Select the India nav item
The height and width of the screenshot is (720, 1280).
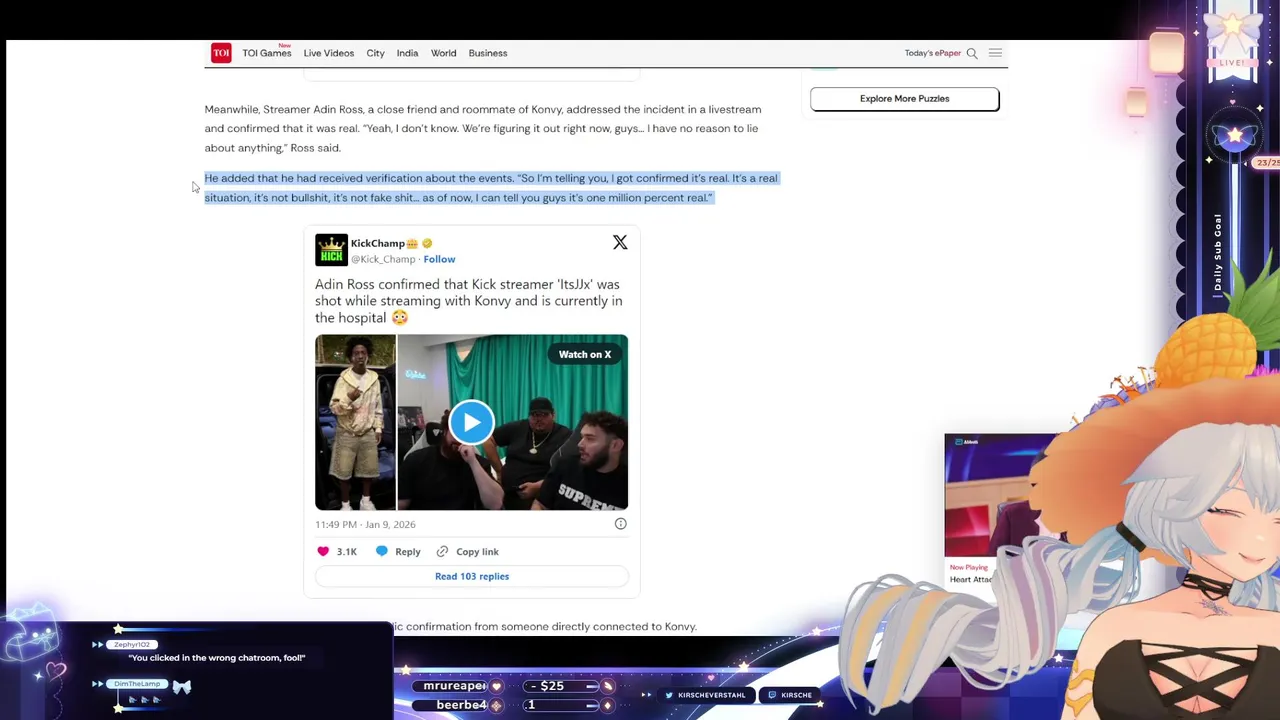pyautogui.click(x=407, y=53)
